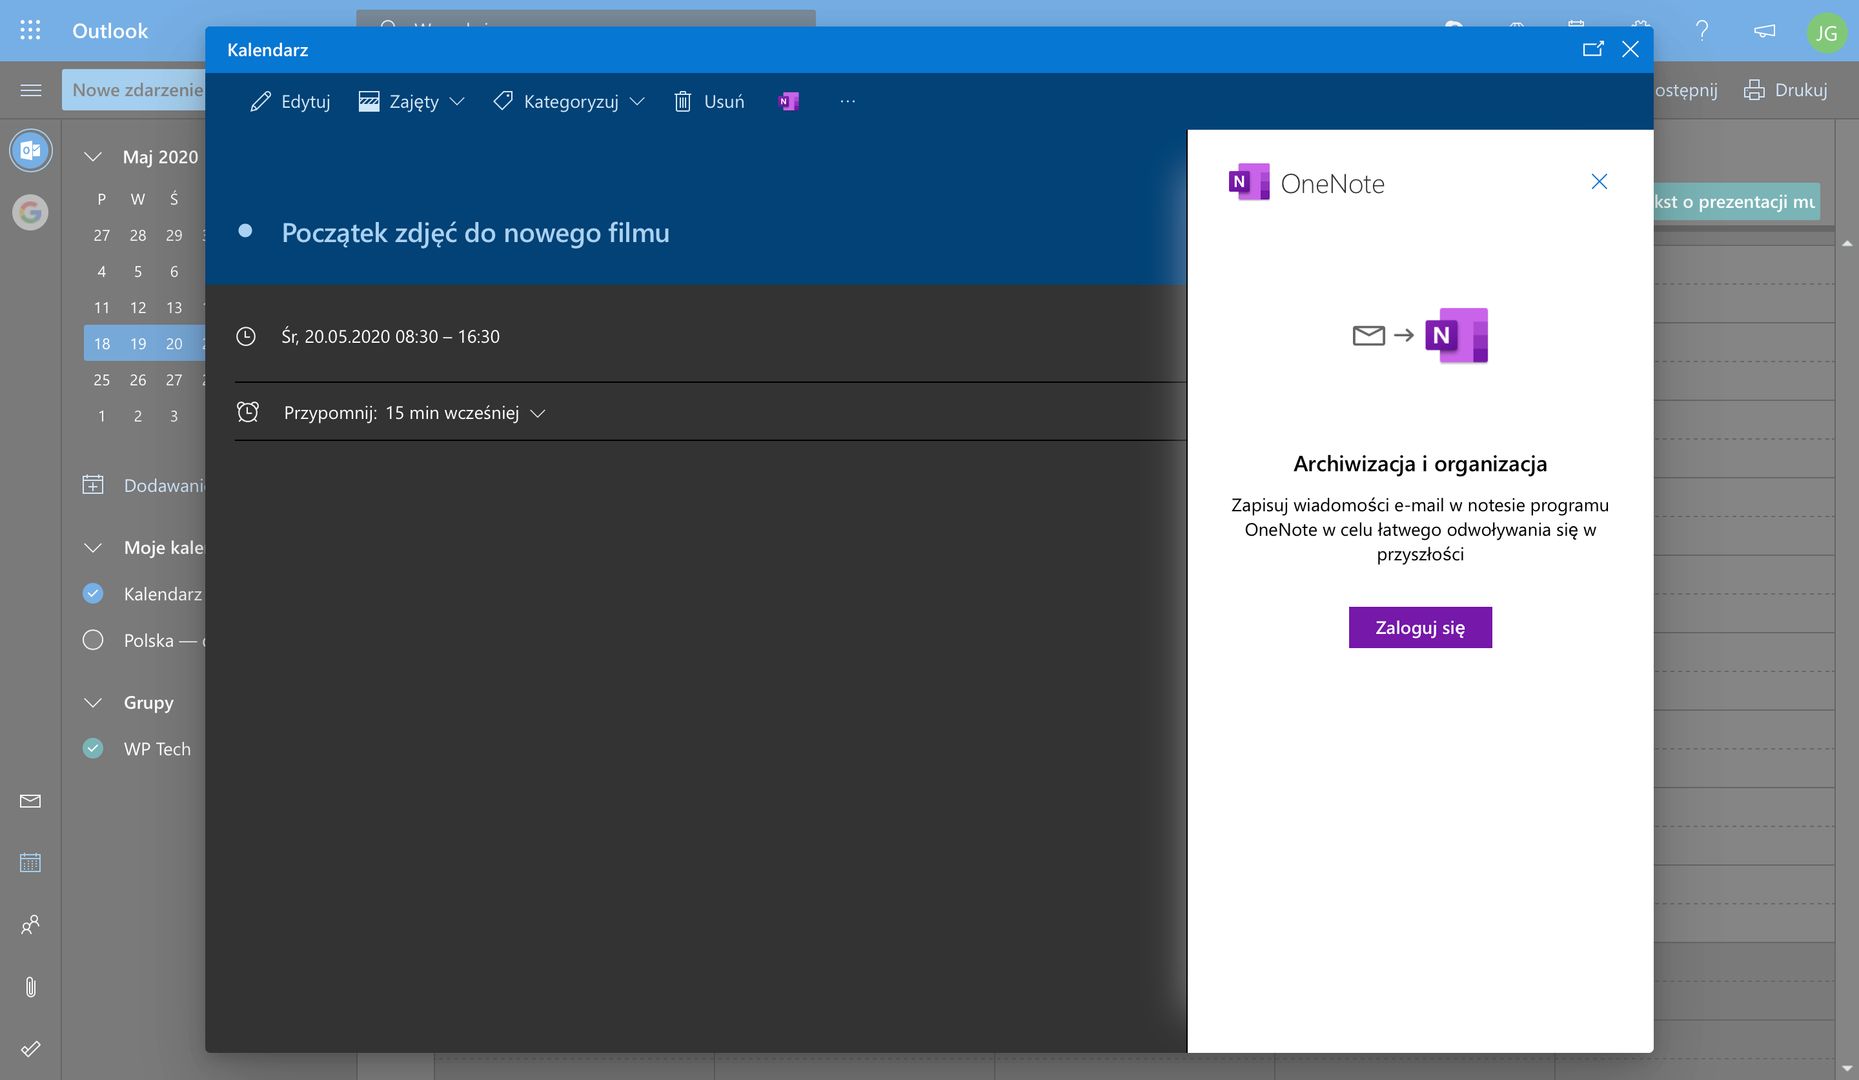Collapse the Grupy section
1859x1080 pixels.
coord(93,702)
